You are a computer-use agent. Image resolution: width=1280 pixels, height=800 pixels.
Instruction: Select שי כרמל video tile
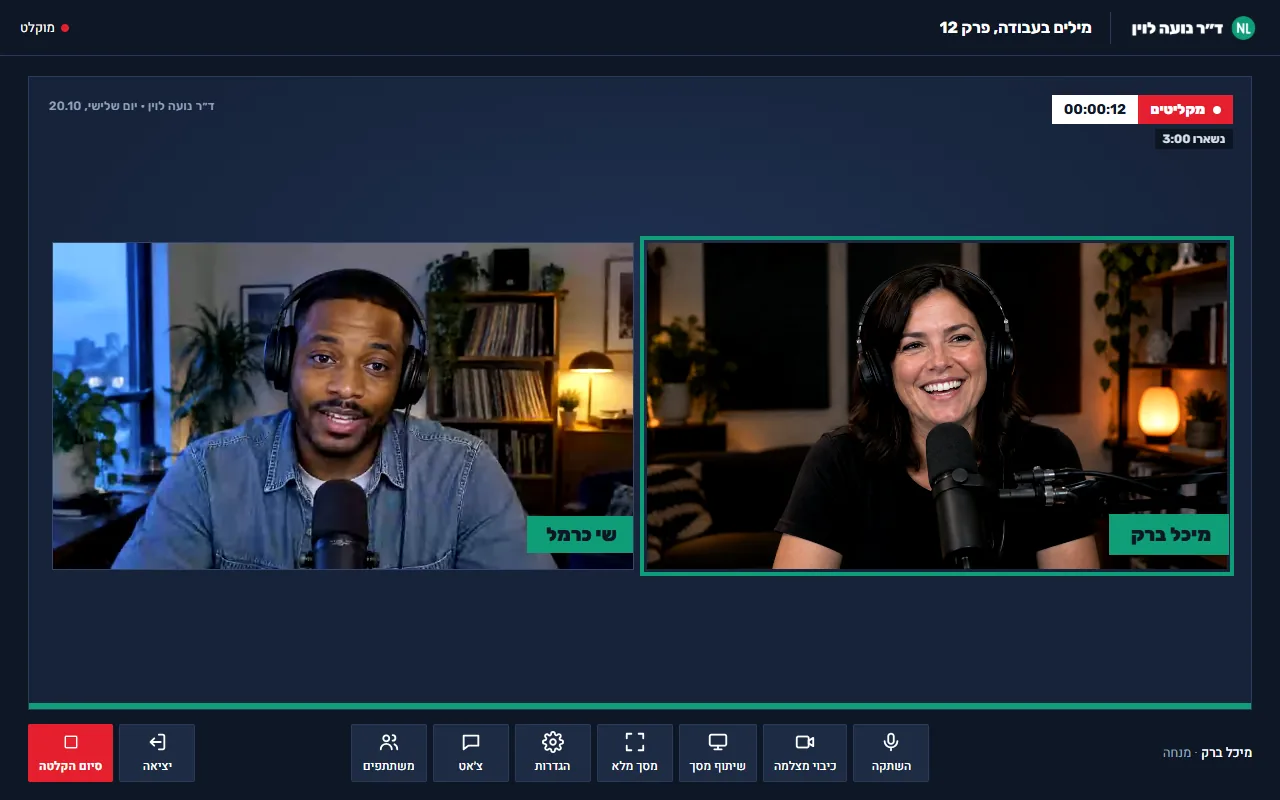click(343, 406)
